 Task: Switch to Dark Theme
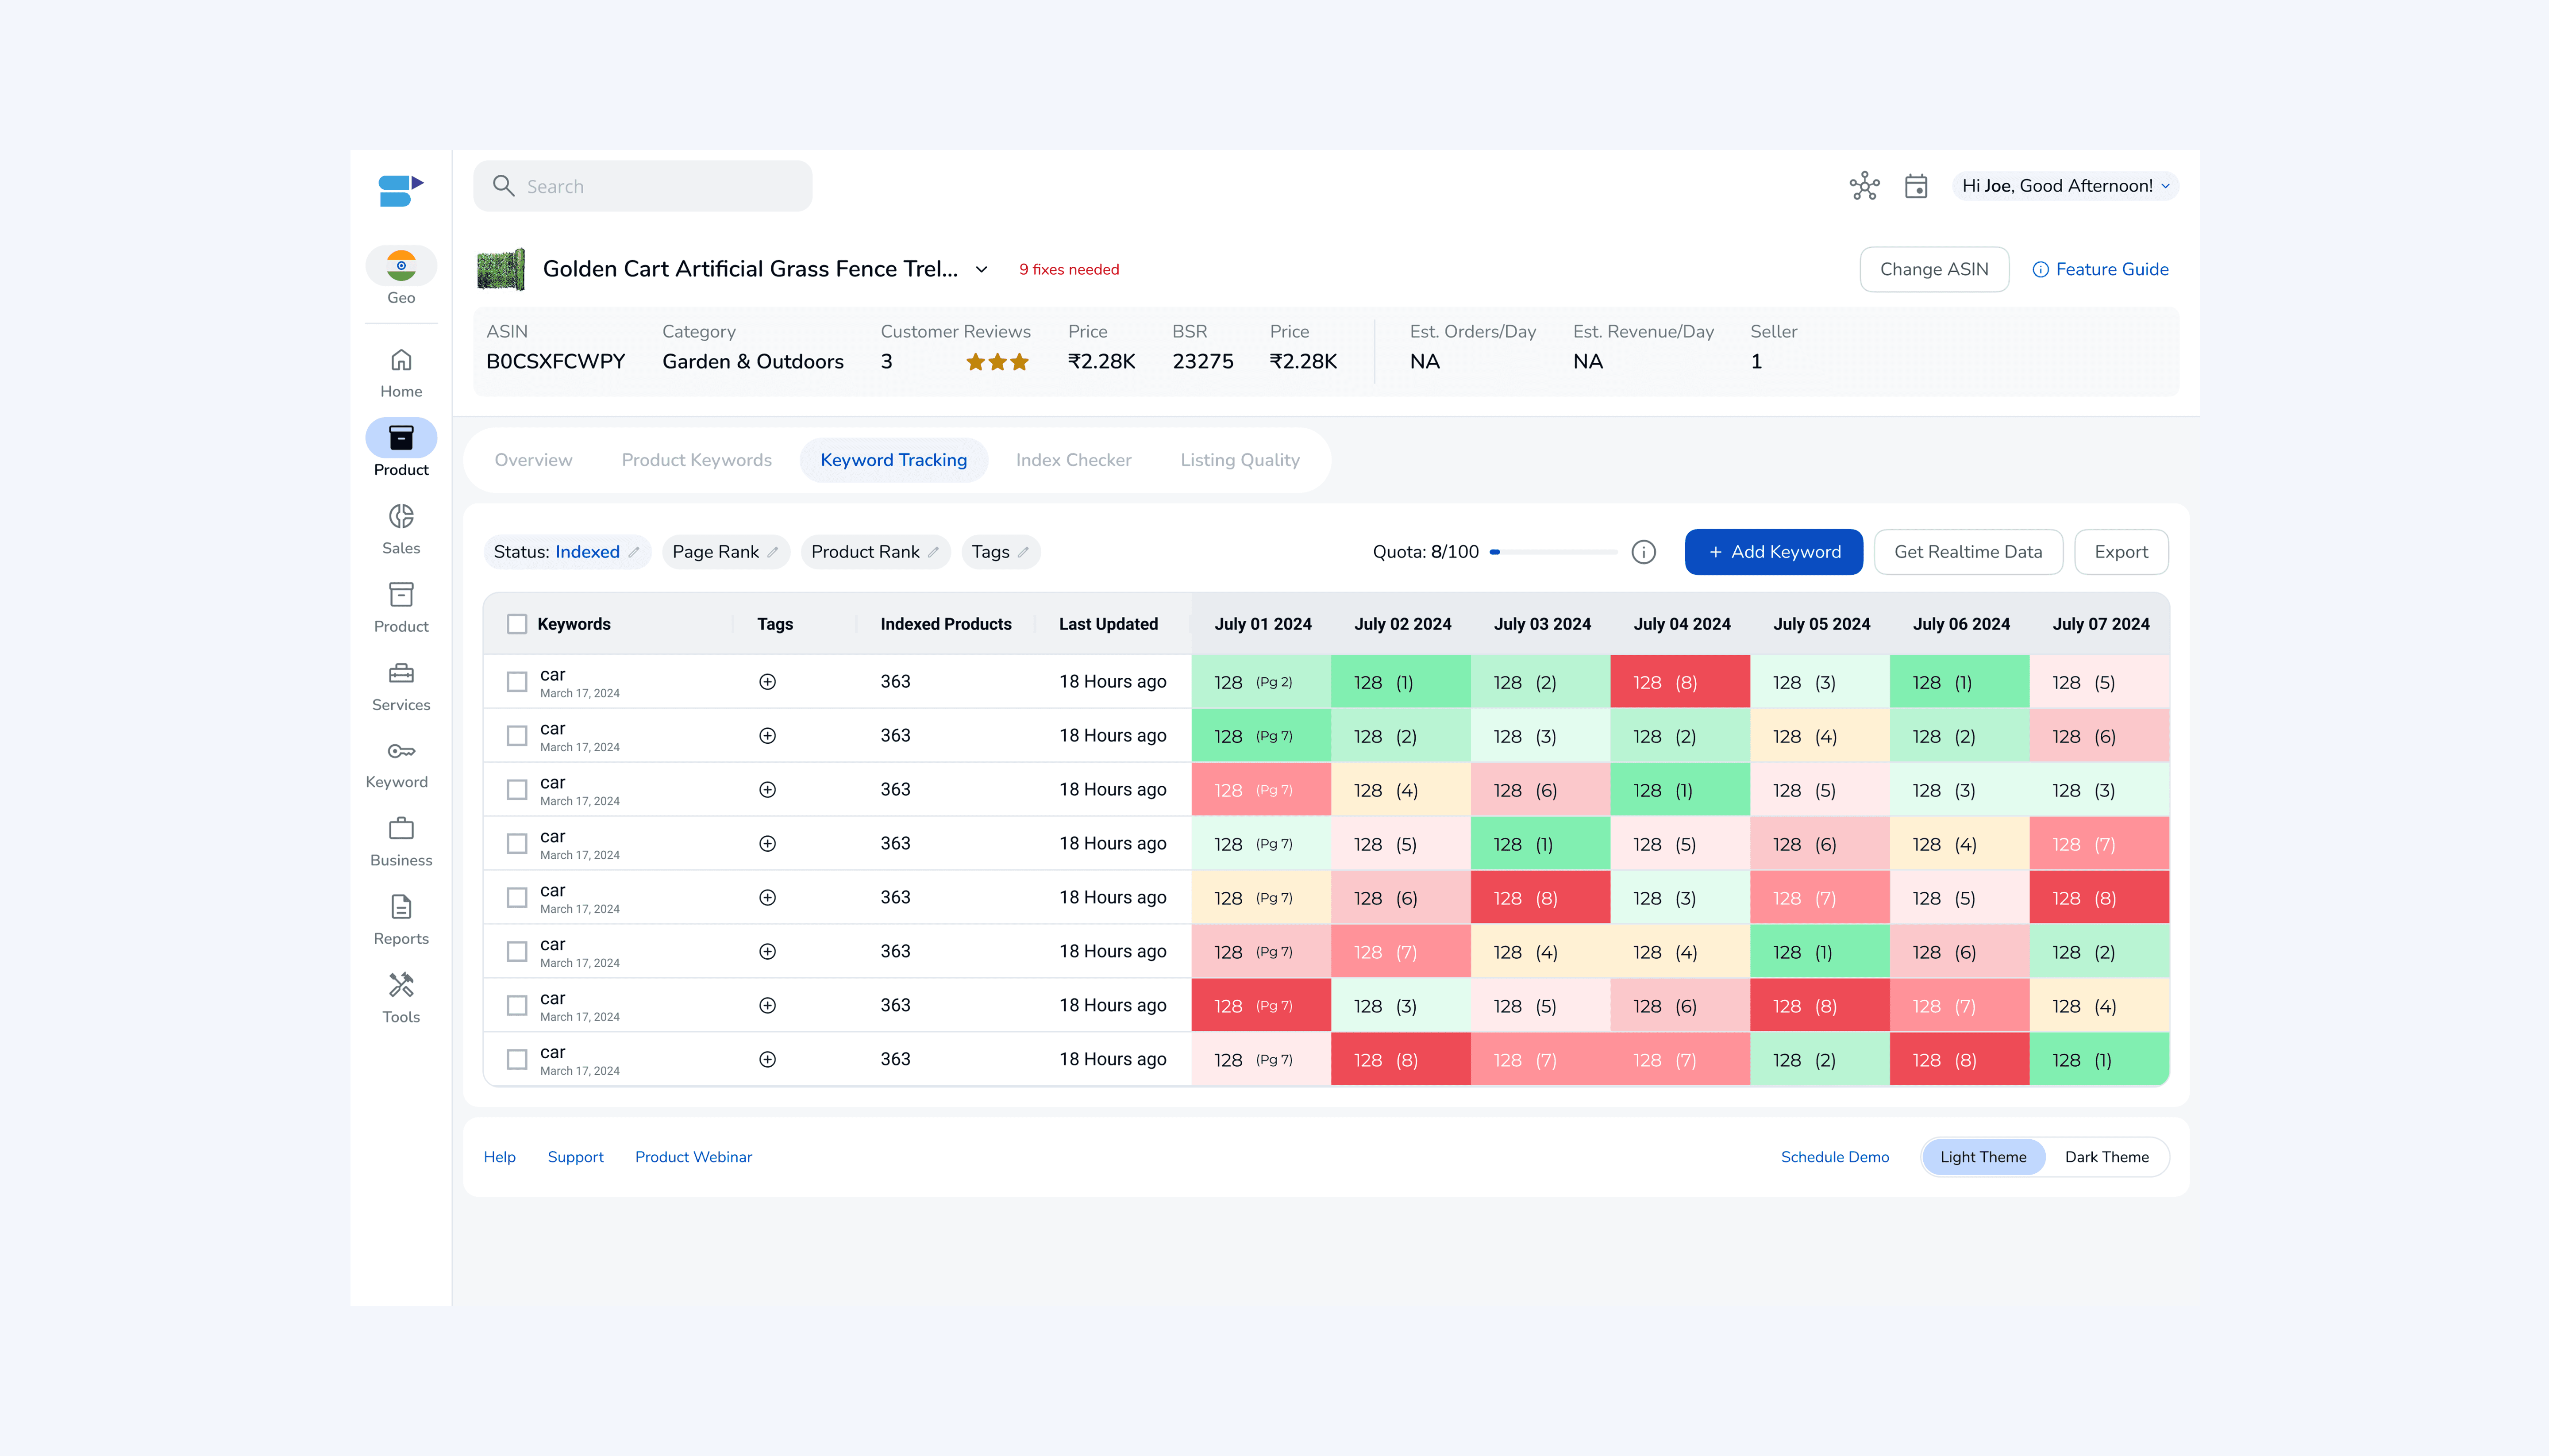click(2106, 1157)
